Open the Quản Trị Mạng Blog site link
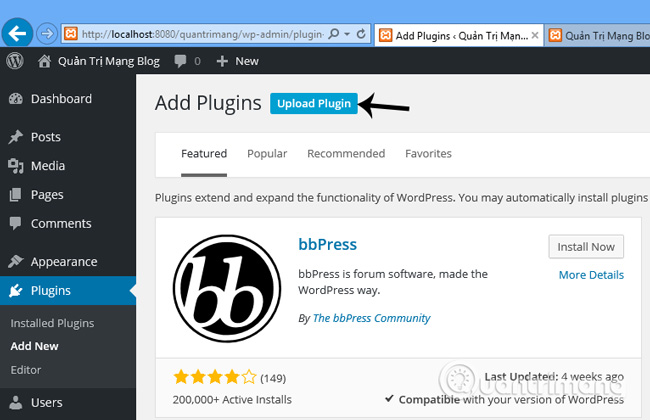The width and height of the screenshot is (650, 420). click(x=109, y=61)
